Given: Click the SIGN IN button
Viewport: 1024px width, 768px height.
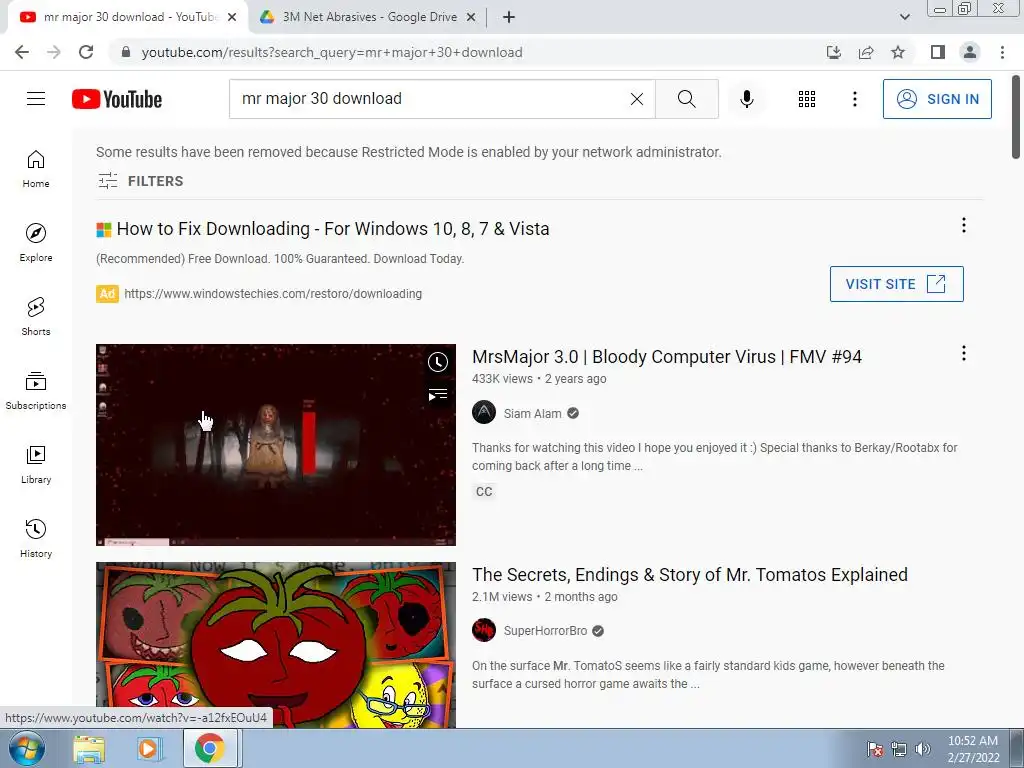Looking at the screenshot, I should pos(937,99).
